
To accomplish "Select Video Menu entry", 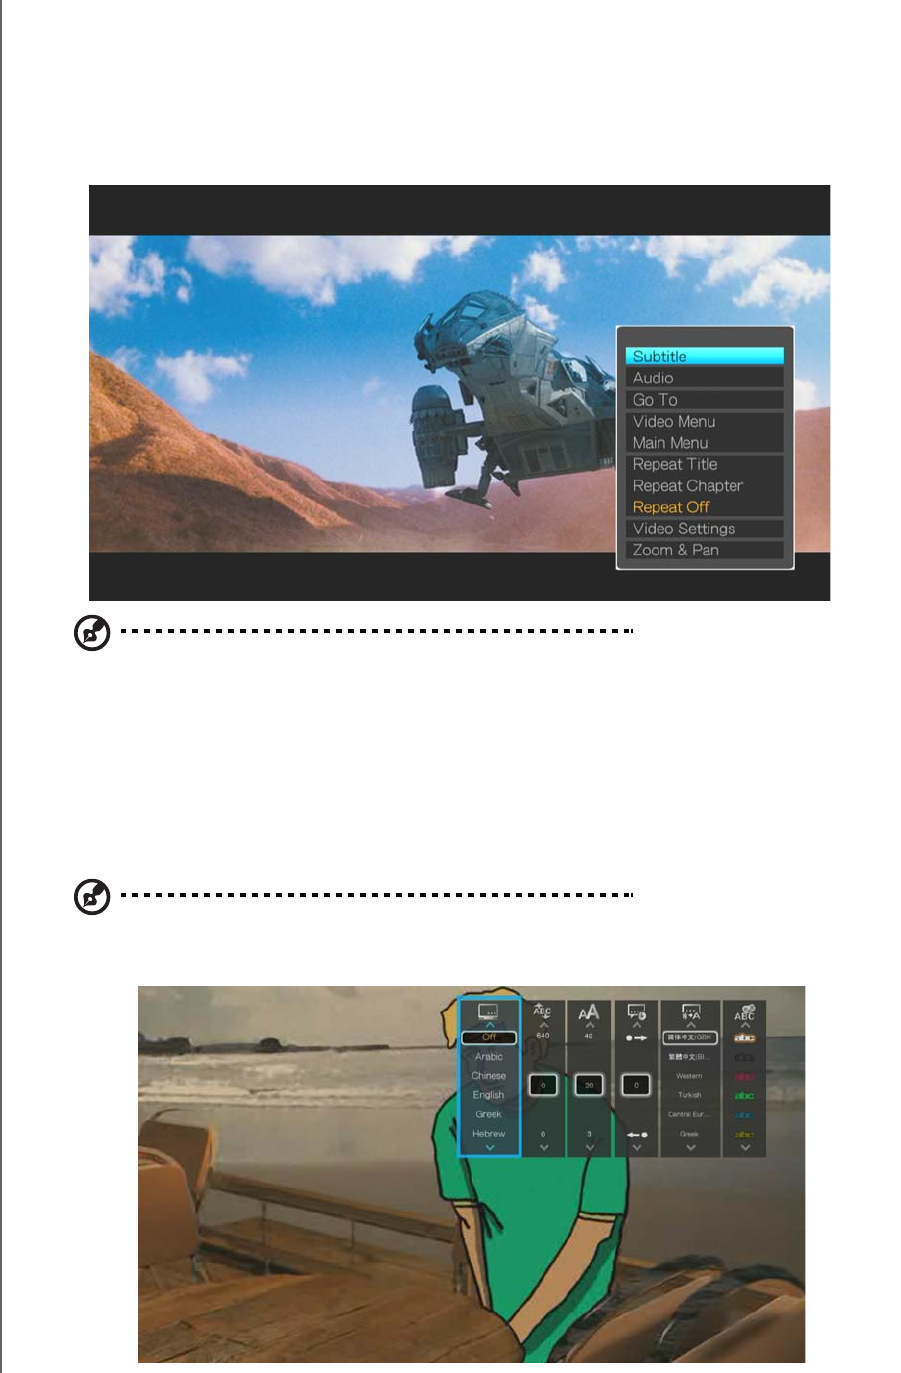I will (x=704, y=422).
